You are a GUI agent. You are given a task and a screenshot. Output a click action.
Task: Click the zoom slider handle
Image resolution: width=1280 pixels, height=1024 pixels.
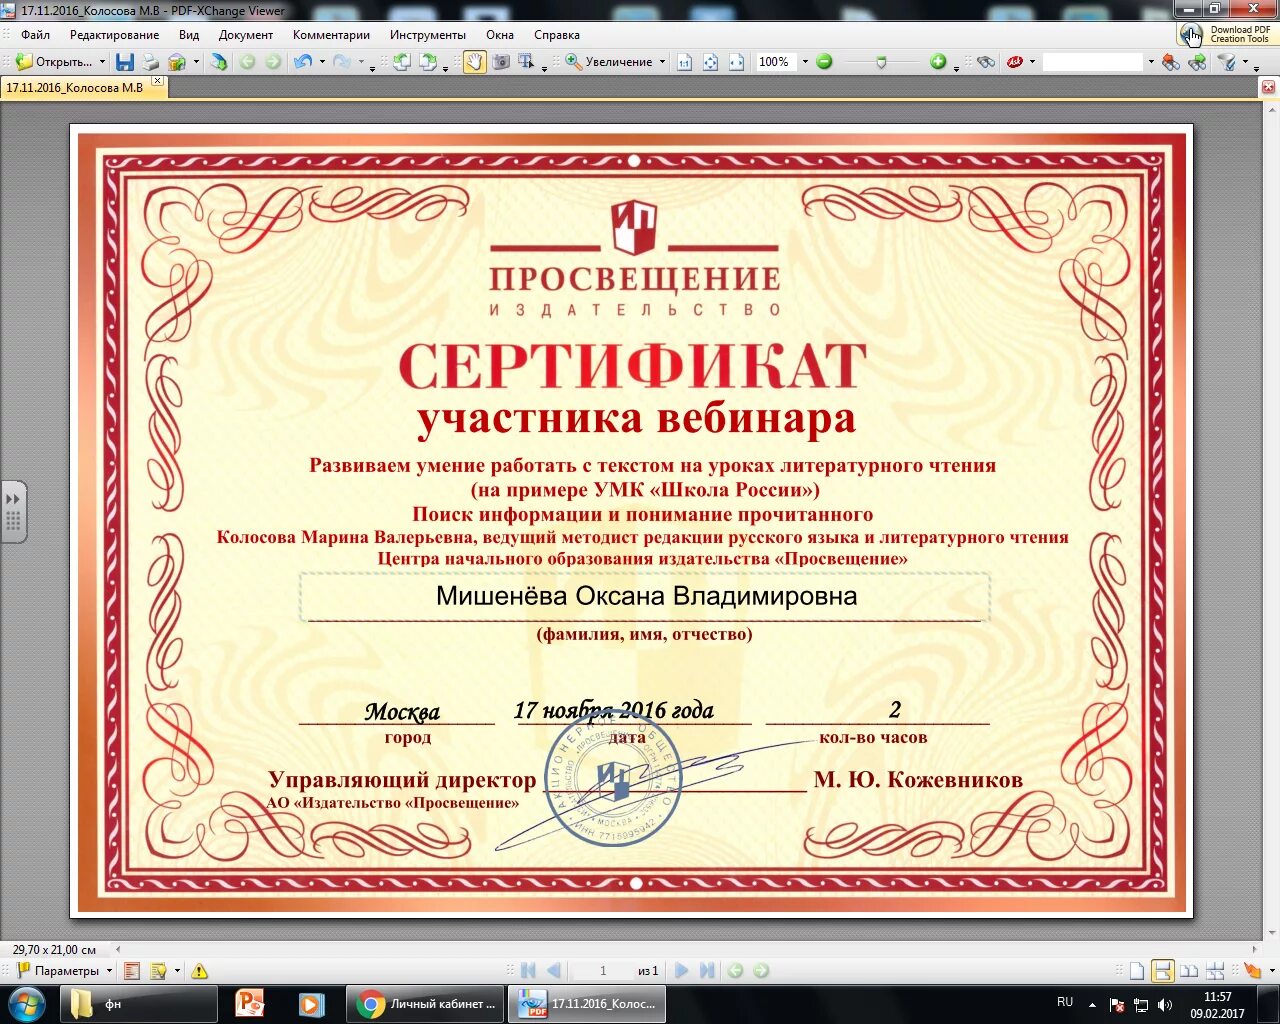click(881, 62)
